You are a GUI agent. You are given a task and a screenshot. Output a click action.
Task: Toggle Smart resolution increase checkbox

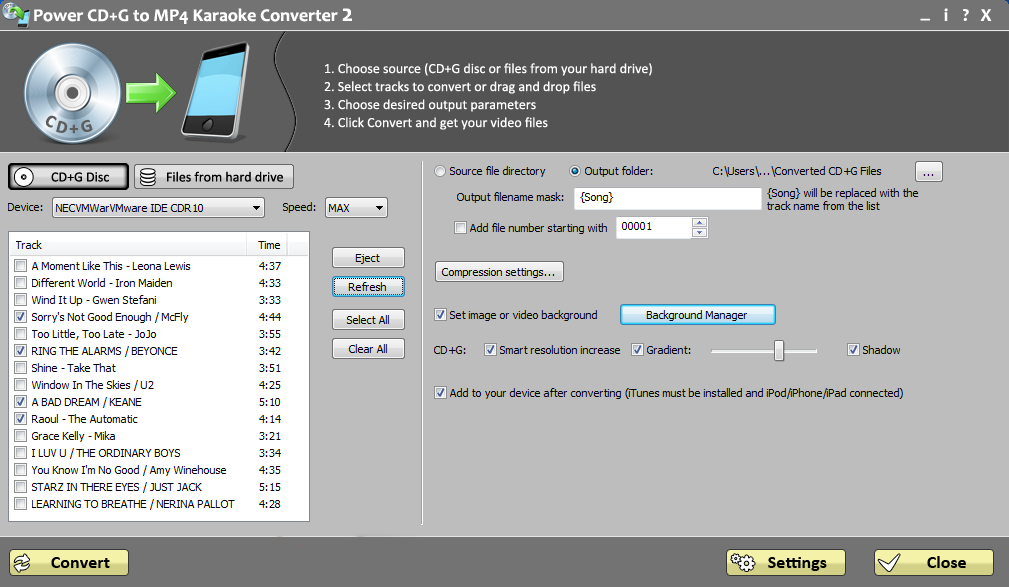click(490, 349)
